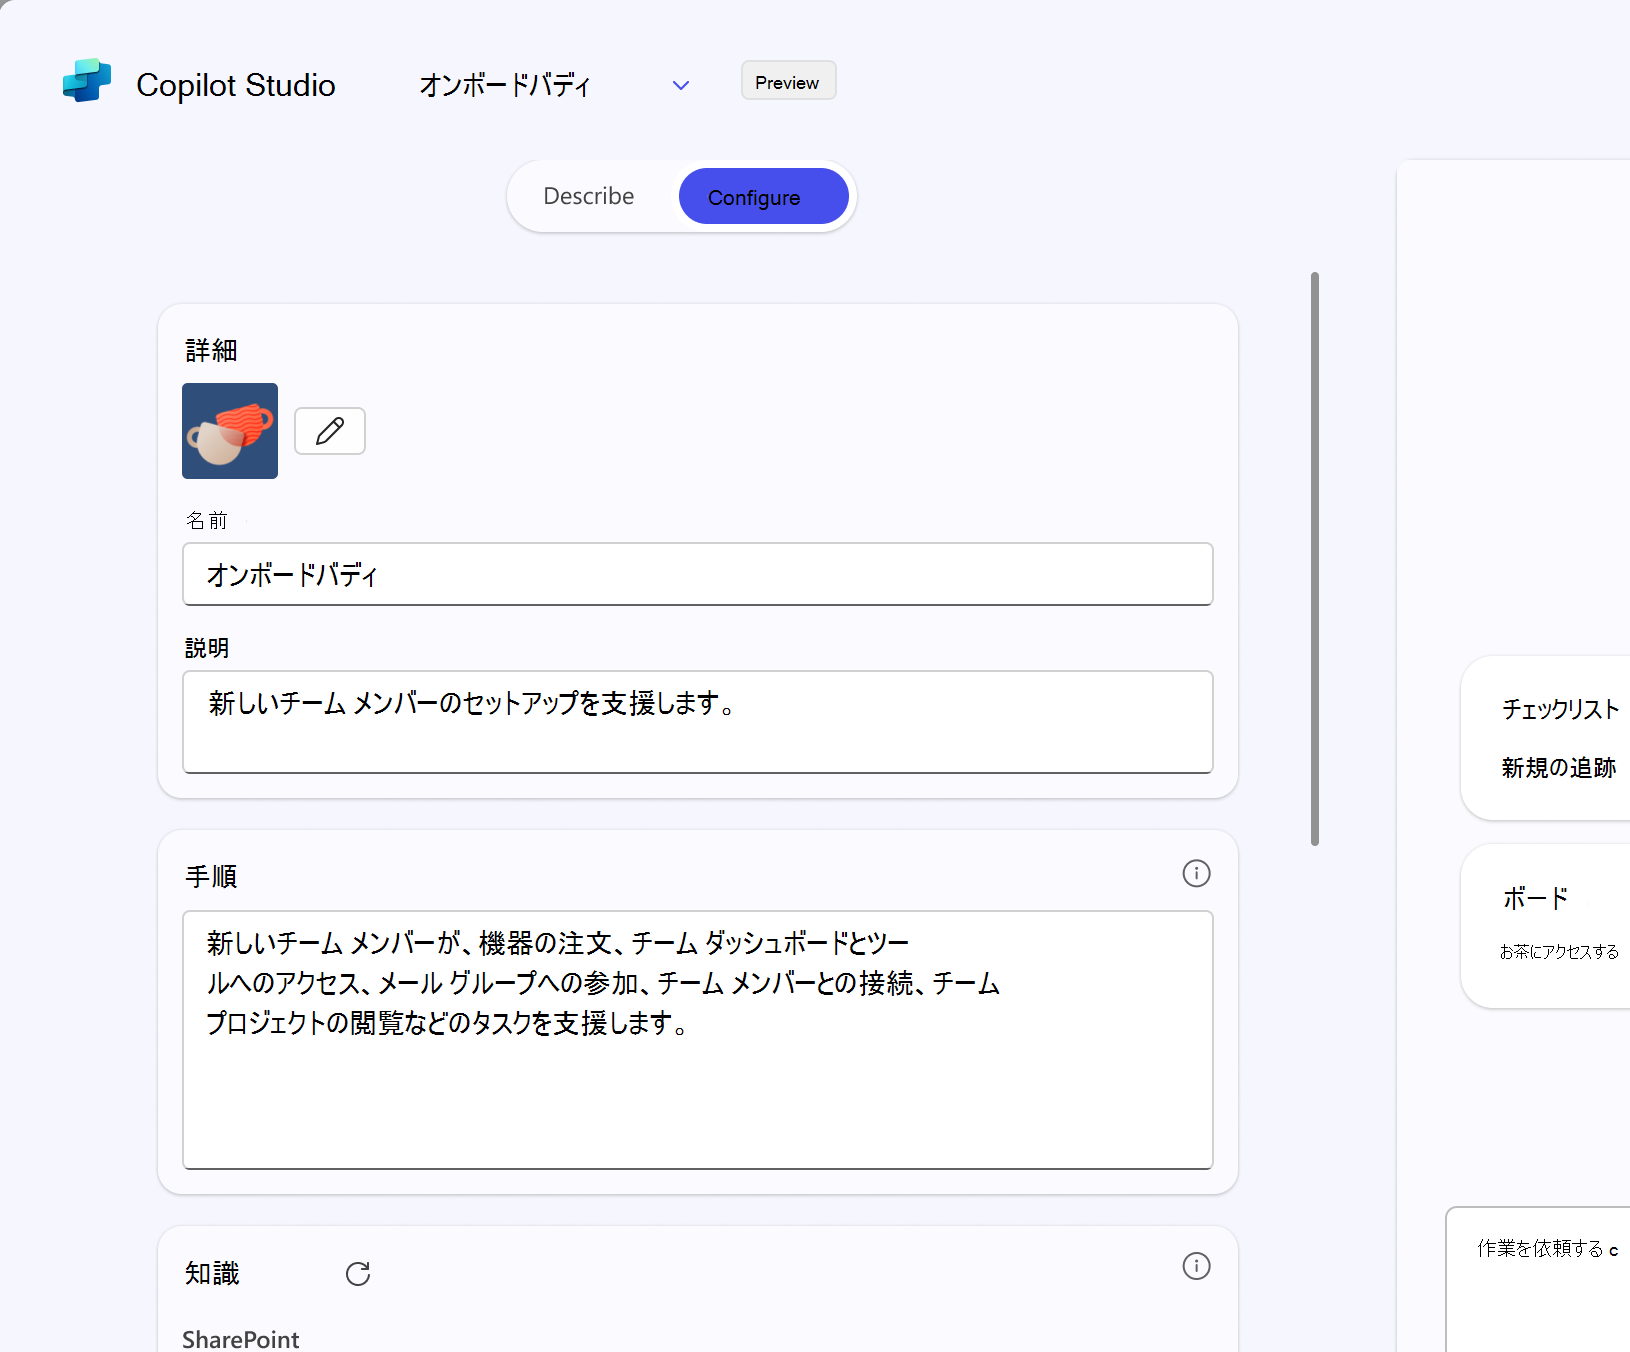The height and width of the screenshot is (1352, 1630).
Task: Open the info icon in the 知識 section
Action: [1196, 1266]
